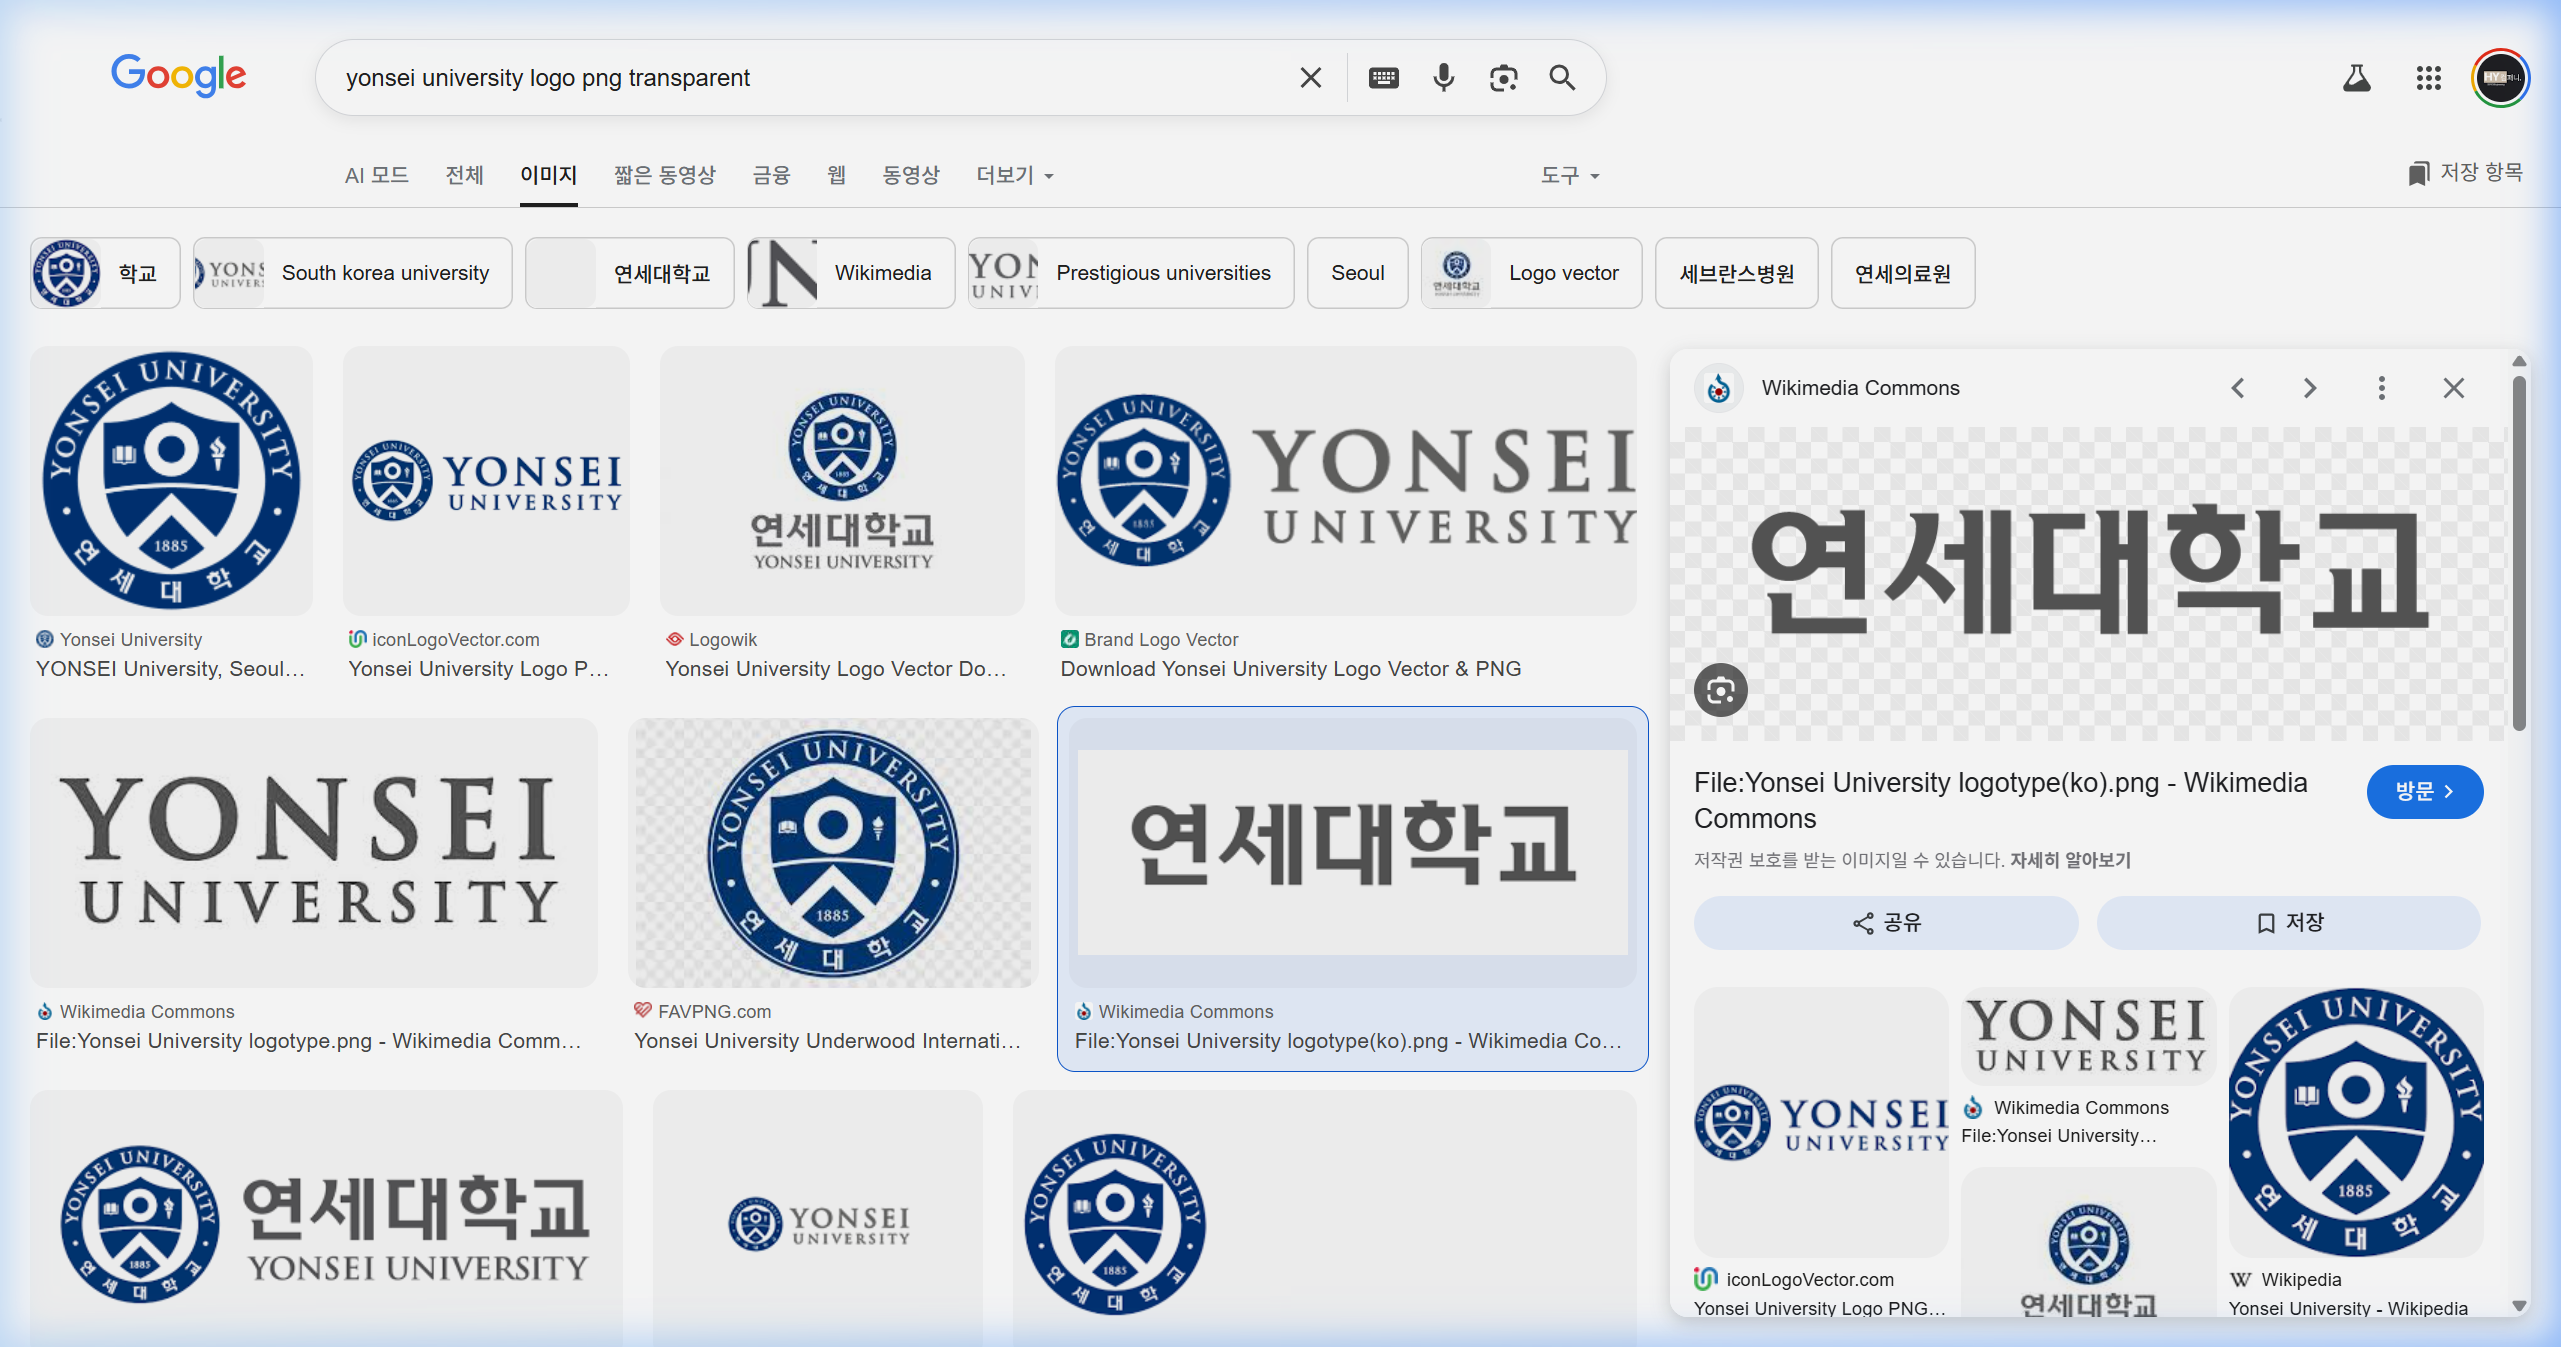Open Wikimedia YONSEI UNIVERSITY logotype thumbnail
Viewport: 2561px width, 1347px height.
[x=314, y=853]
